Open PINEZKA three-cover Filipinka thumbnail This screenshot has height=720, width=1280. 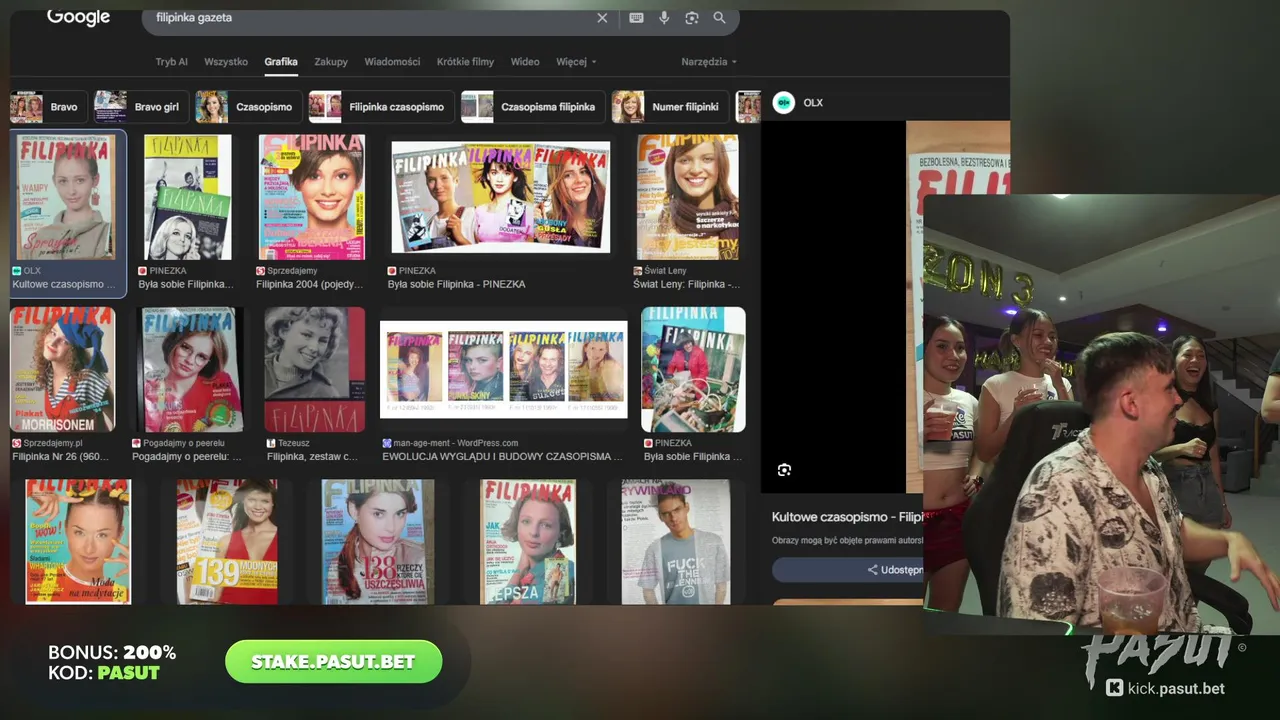click(500, 197)
